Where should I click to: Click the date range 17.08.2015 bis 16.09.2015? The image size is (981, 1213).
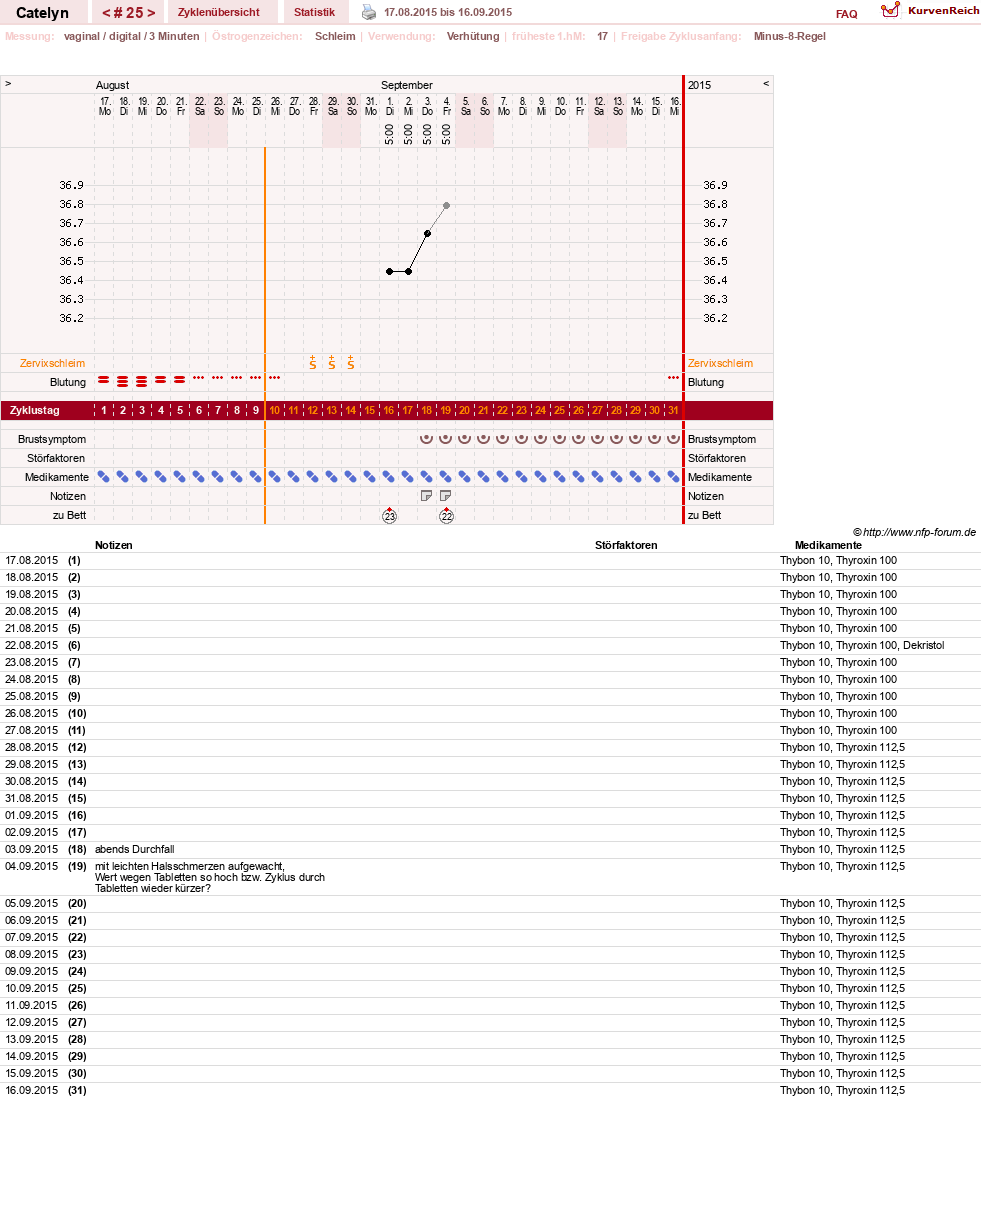448,12
